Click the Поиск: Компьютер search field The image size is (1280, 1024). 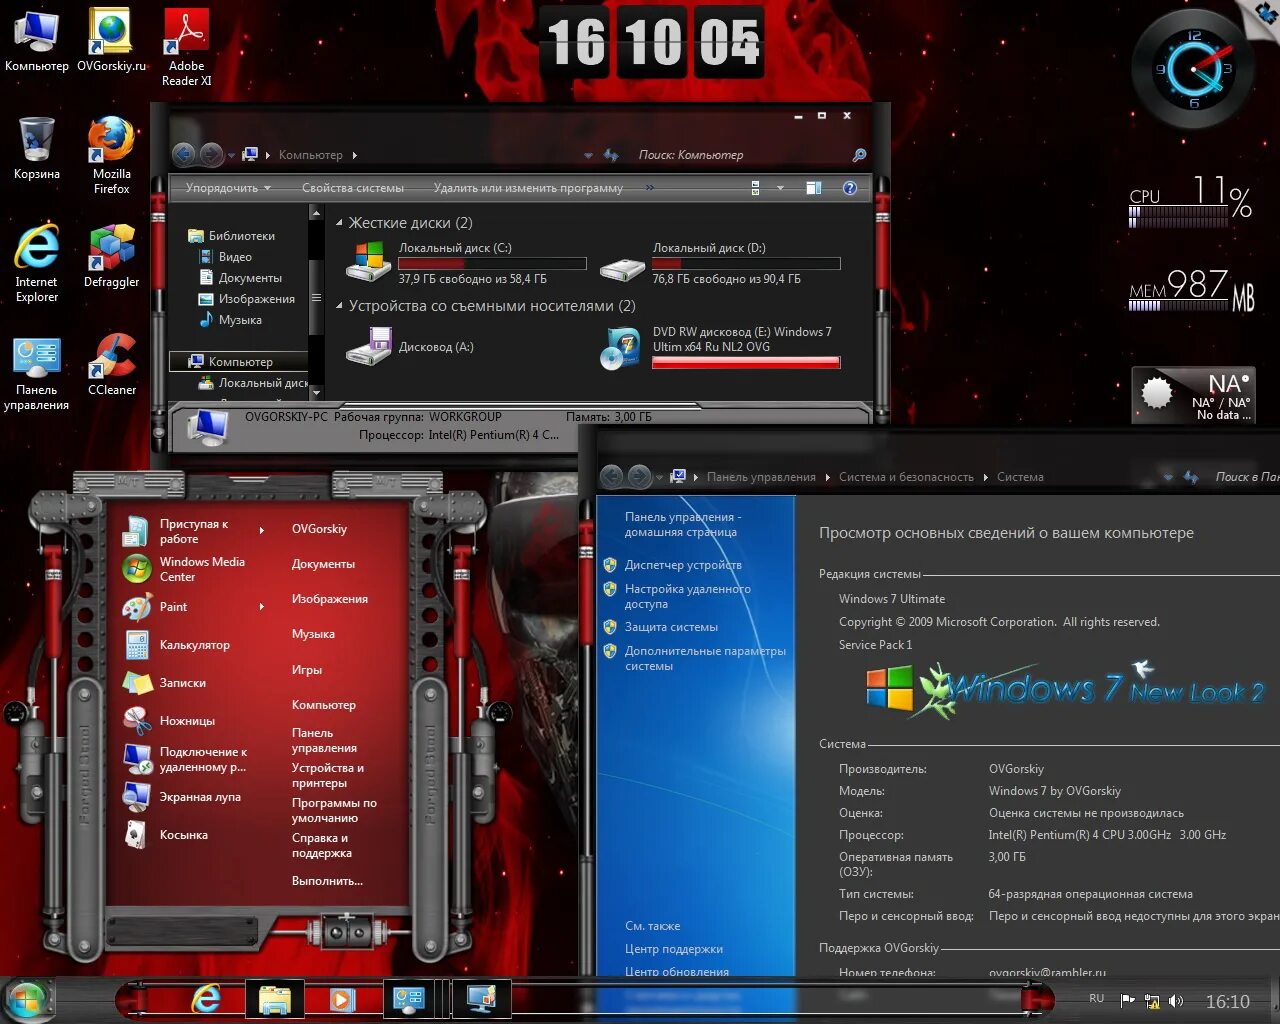[740, 155]
